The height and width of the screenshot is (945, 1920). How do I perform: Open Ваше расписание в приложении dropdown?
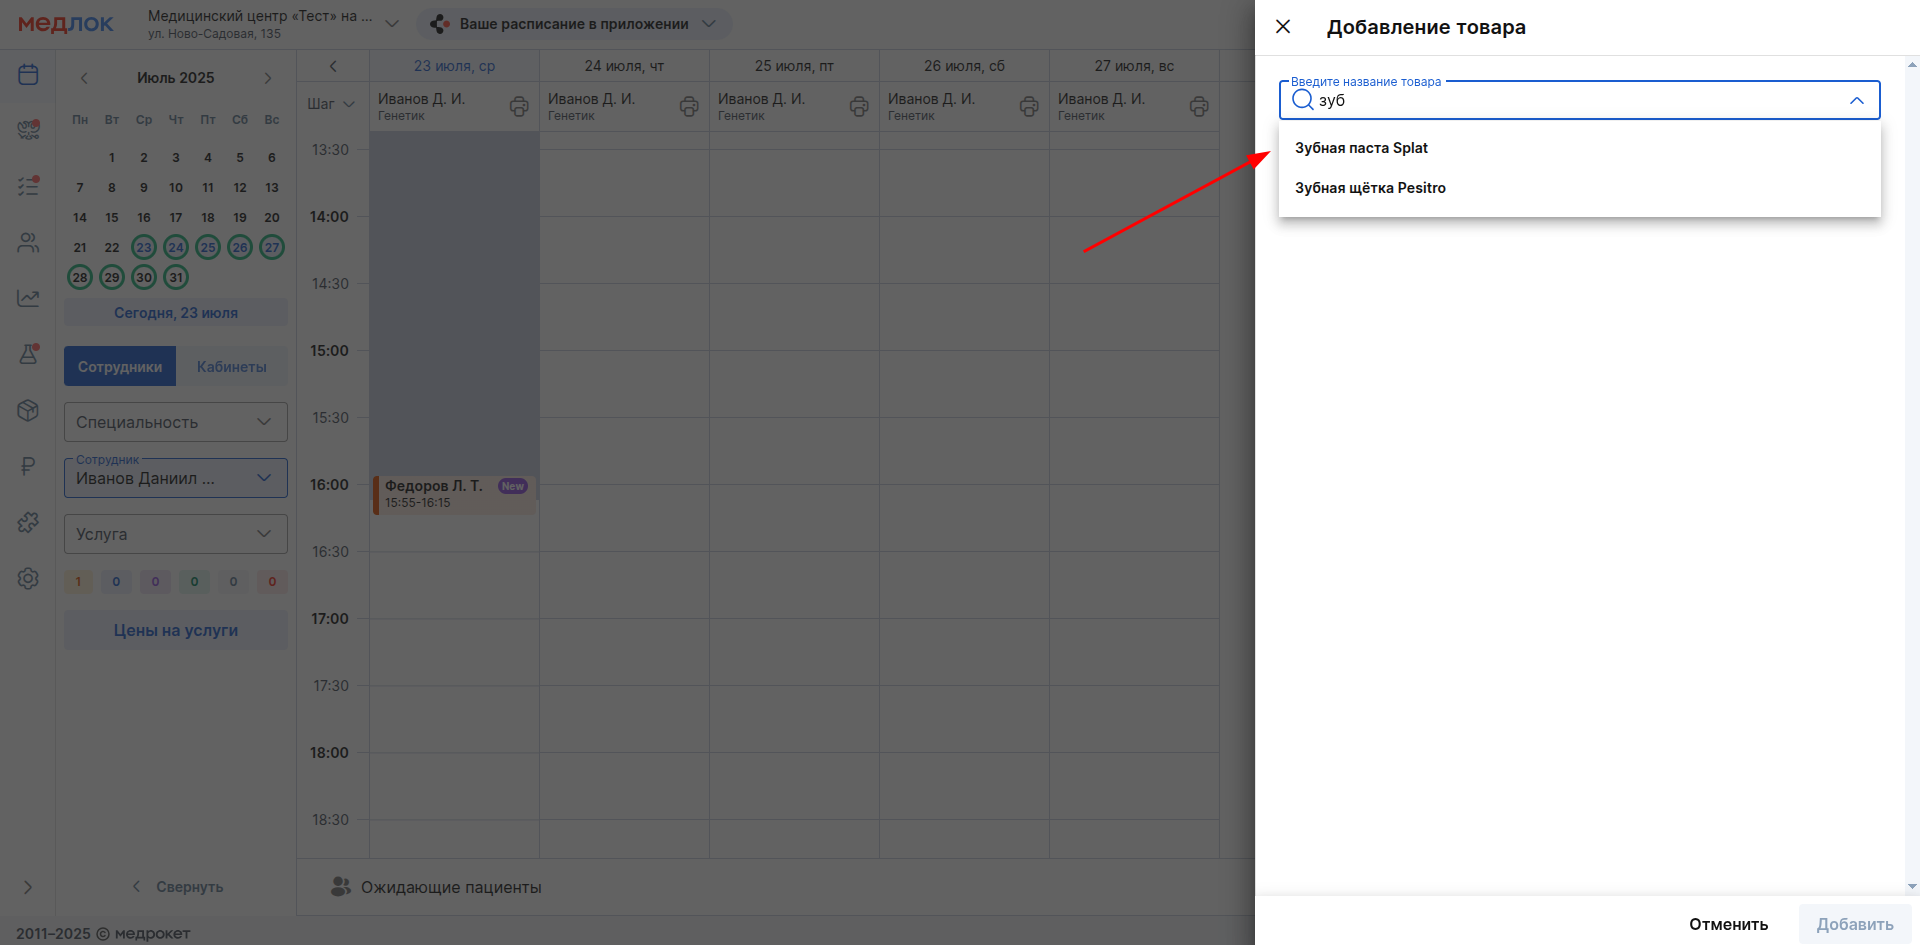574,24
